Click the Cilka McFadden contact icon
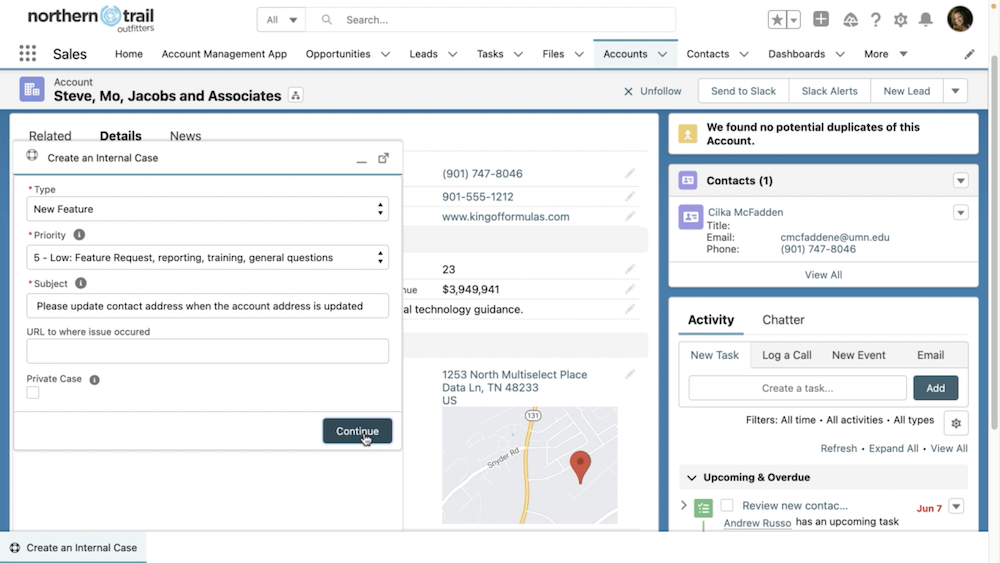1000x563 pixels. click(x=691, y=217)
